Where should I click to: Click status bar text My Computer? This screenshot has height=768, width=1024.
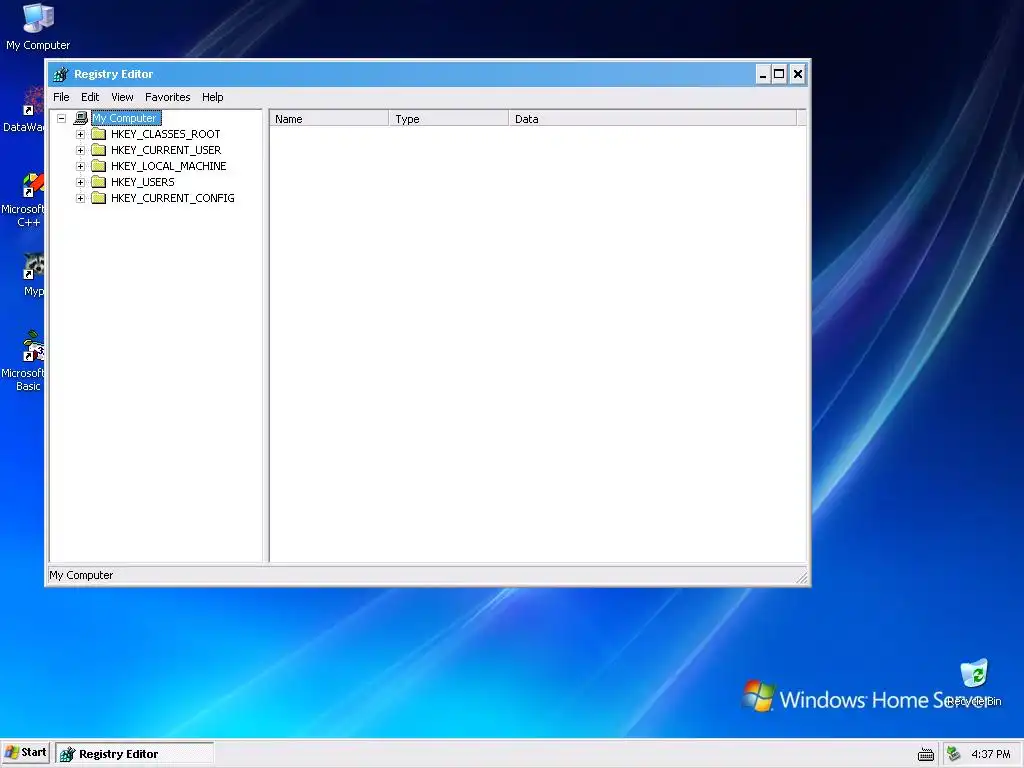(81, 575)
